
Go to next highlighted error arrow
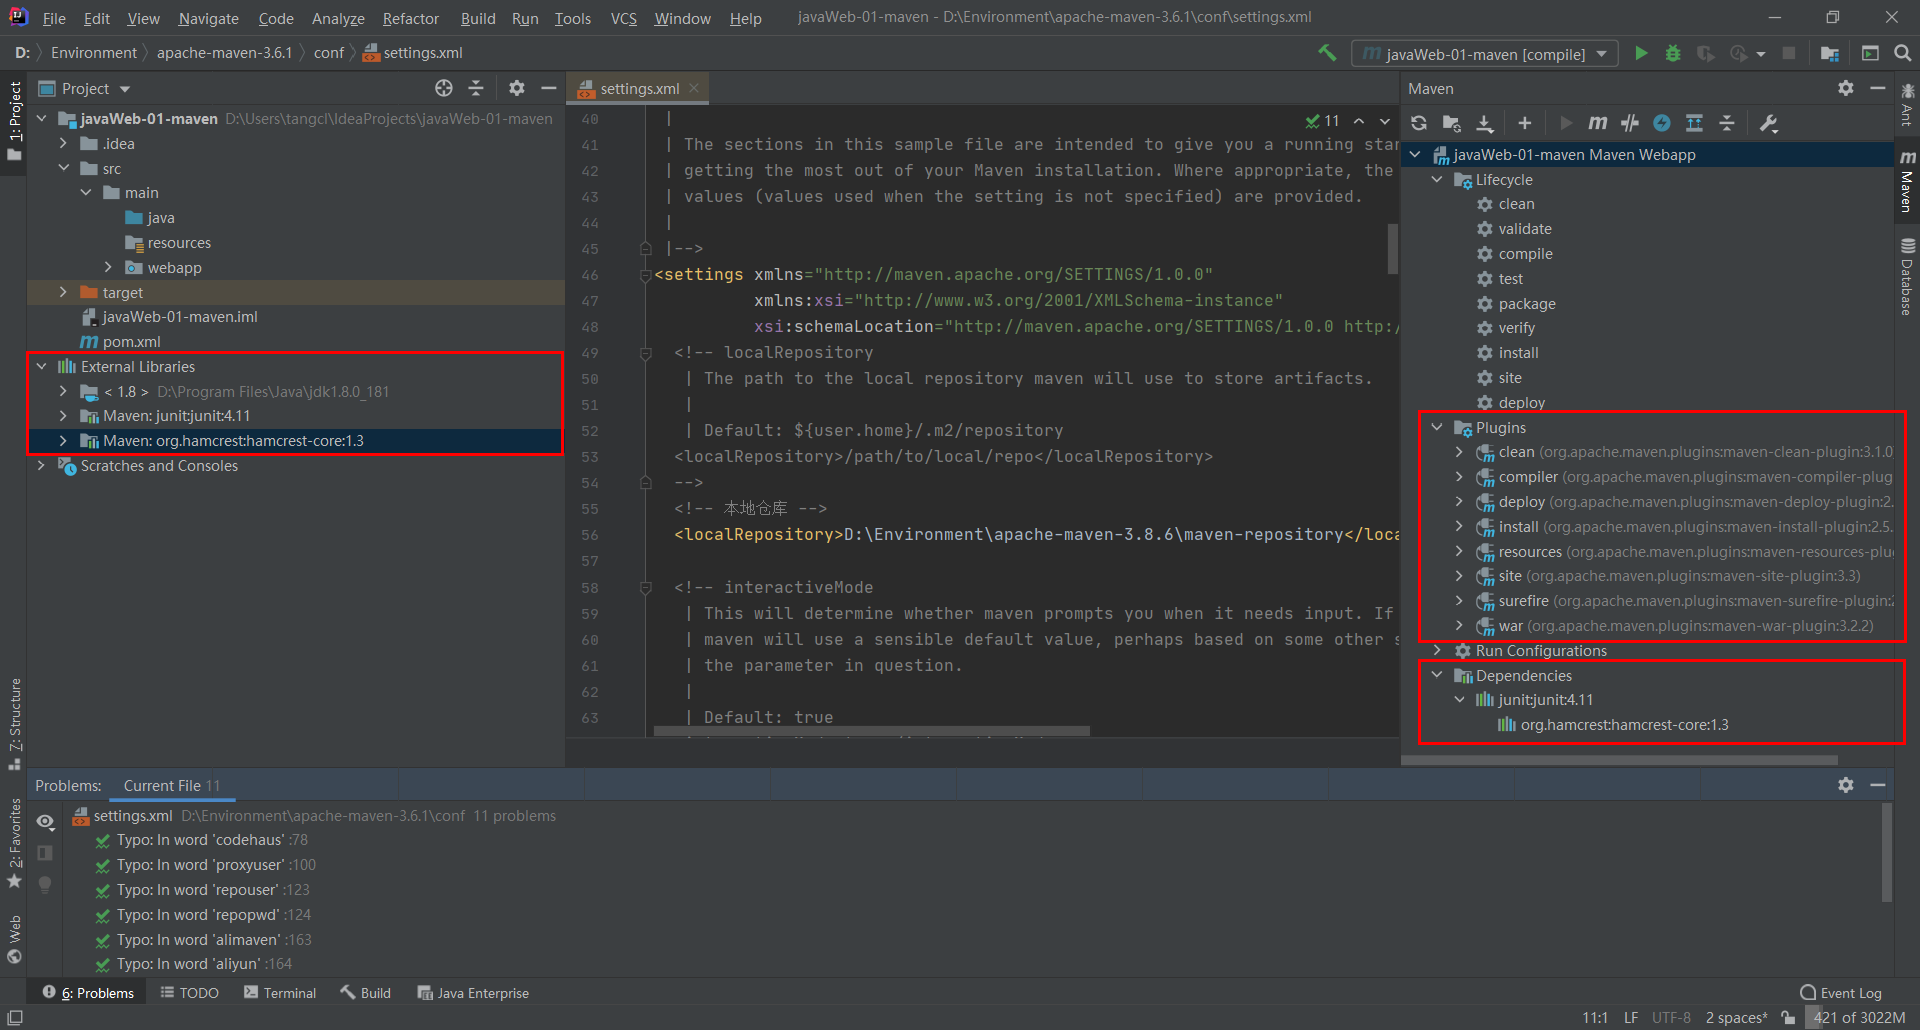coord(1385,121)
